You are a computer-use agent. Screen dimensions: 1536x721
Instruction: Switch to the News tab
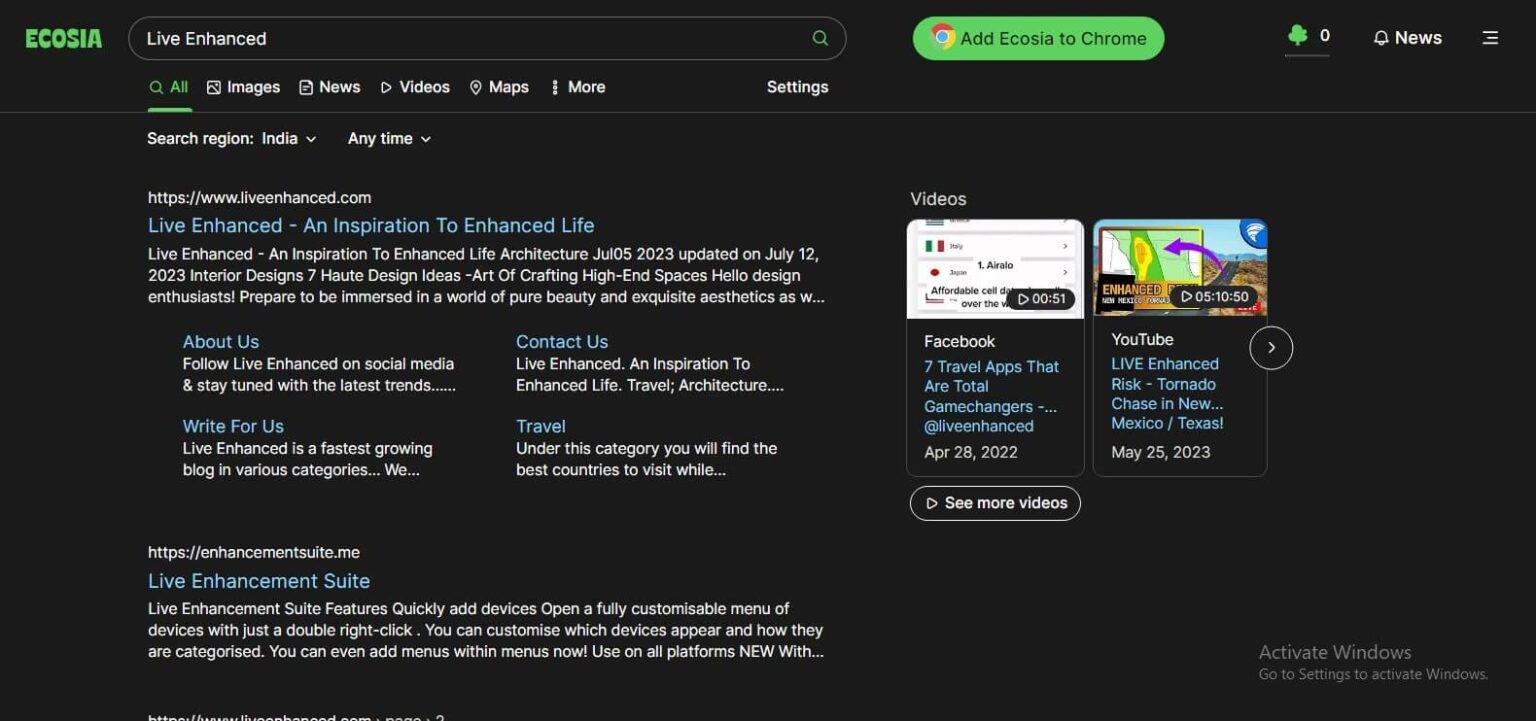click(x=330, y=87)
